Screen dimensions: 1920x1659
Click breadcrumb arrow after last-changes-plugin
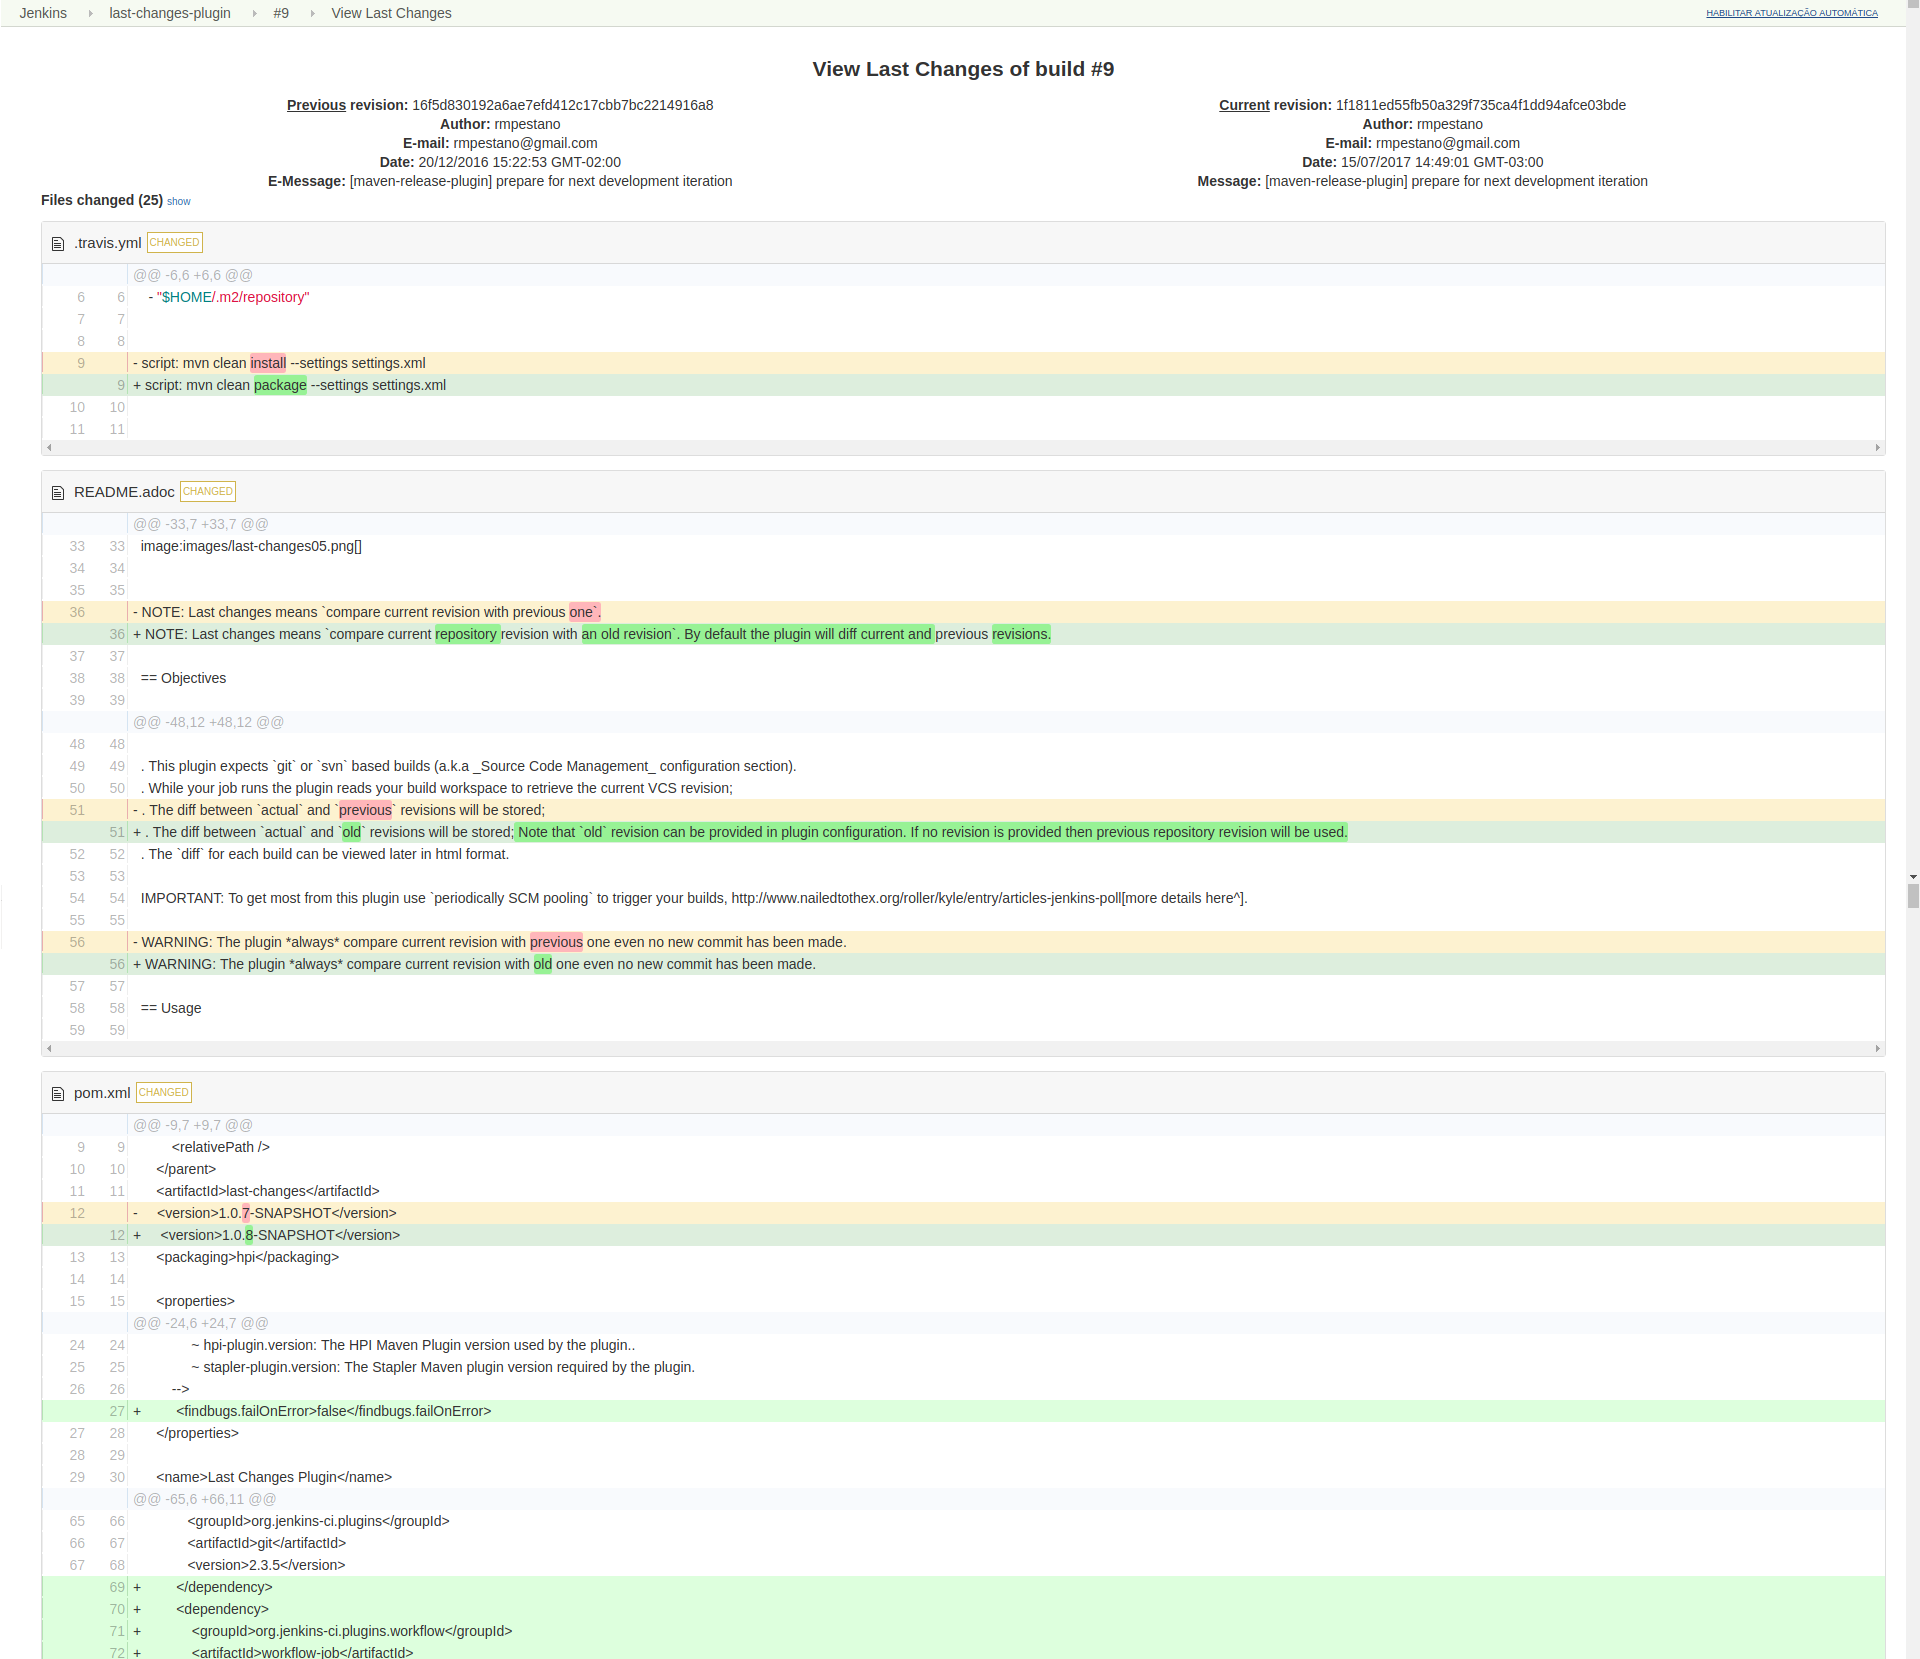point(253,14)
